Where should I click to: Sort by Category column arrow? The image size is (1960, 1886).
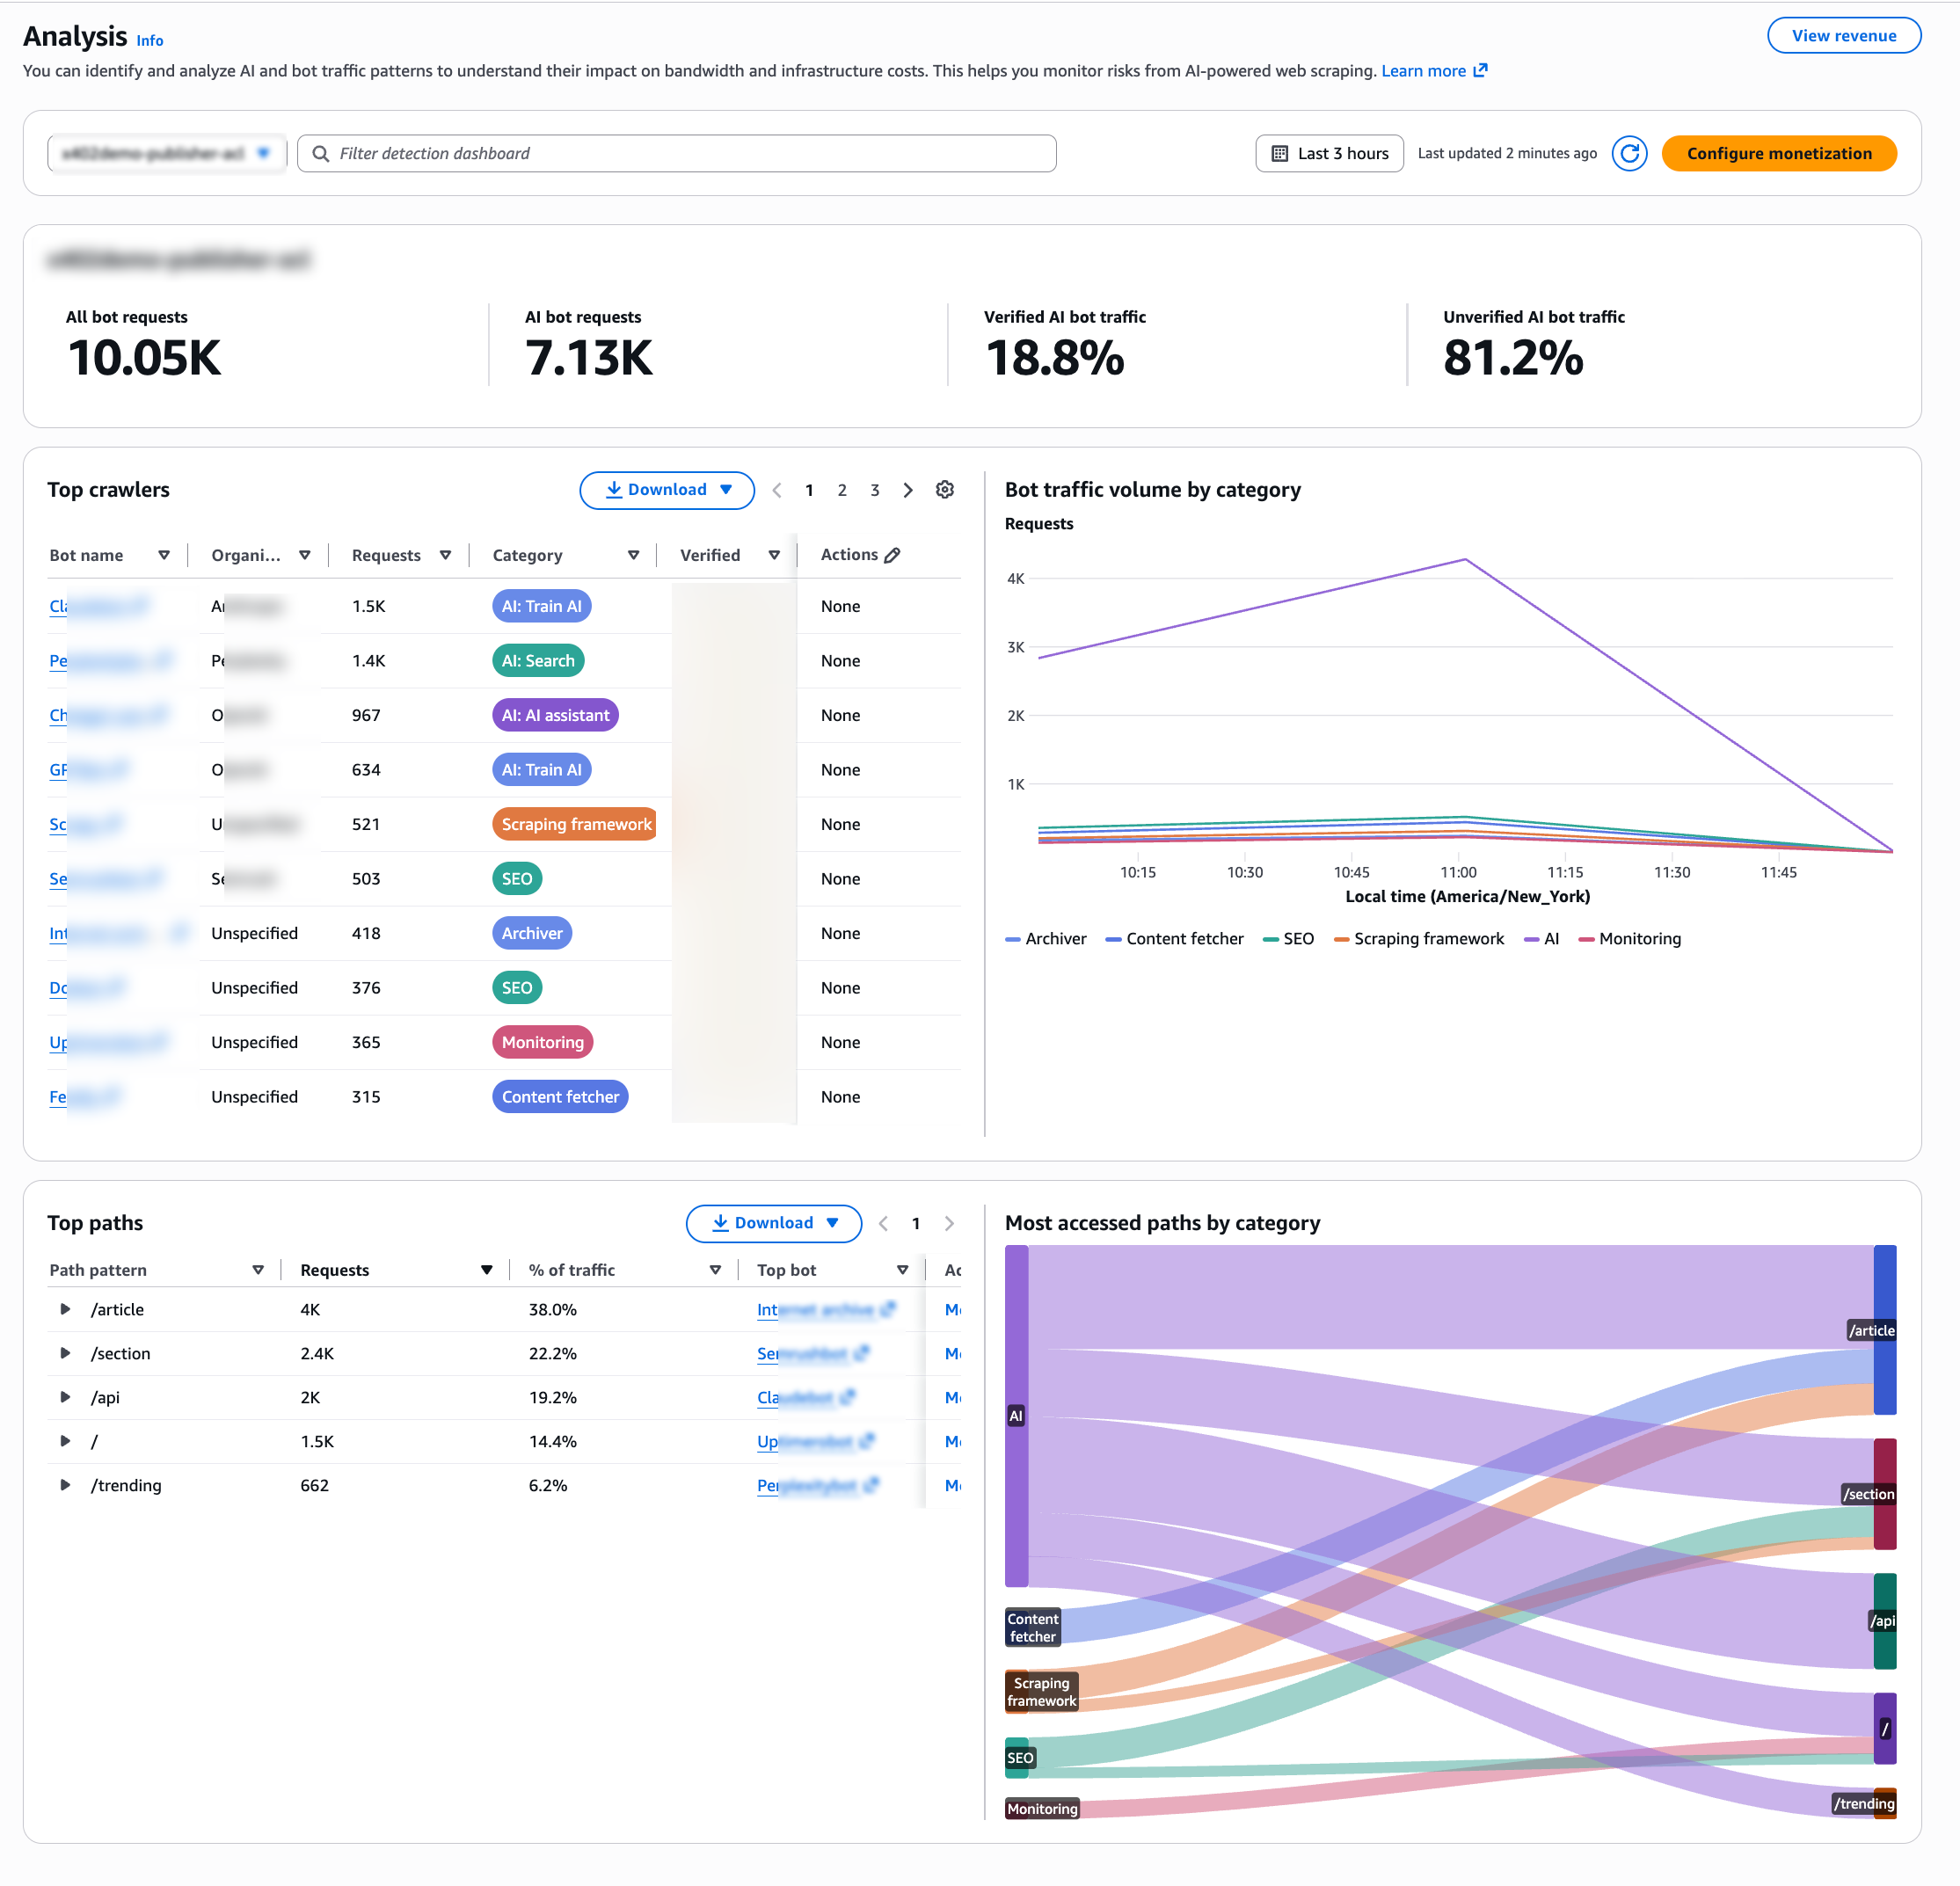click(x=633, y=555)
